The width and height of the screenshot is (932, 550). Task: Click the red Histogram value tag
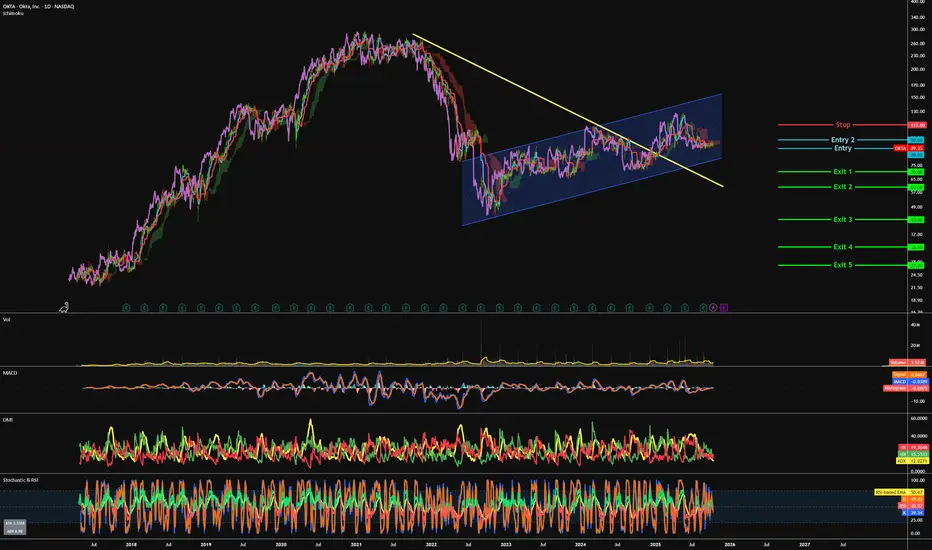[x=905, y=388]
